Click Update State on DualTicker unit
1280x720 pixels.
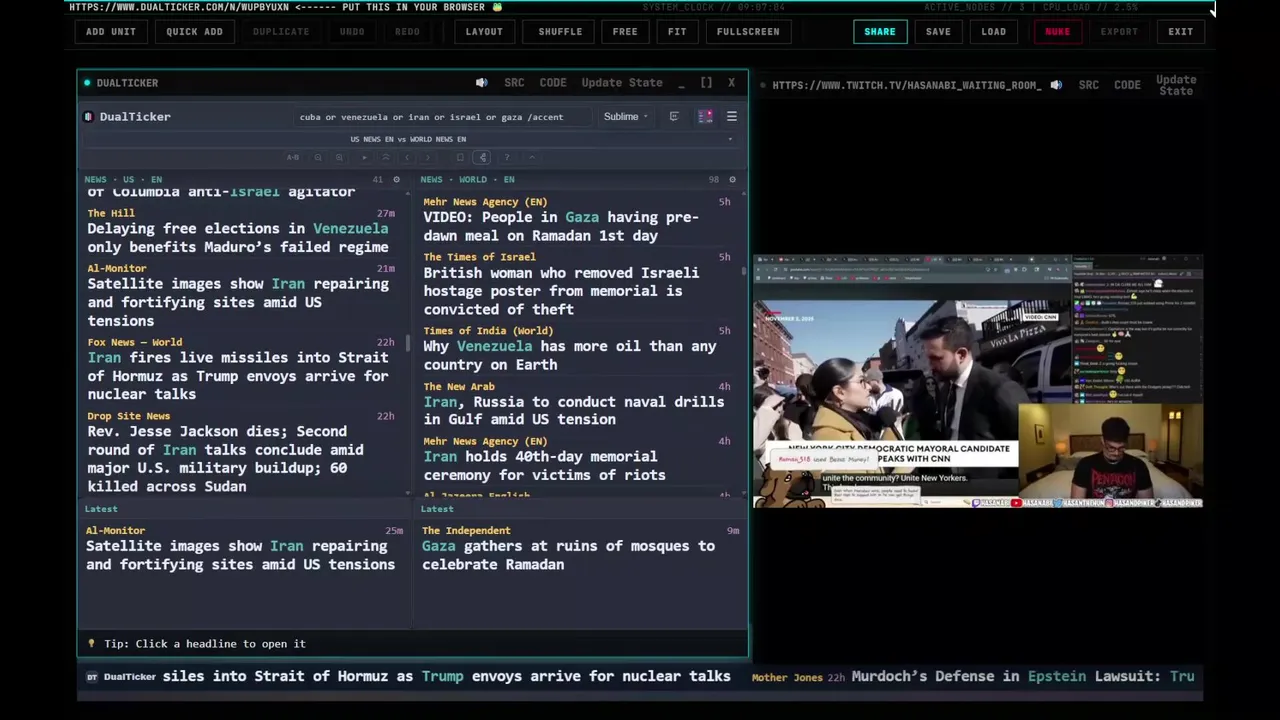point(622,83)
